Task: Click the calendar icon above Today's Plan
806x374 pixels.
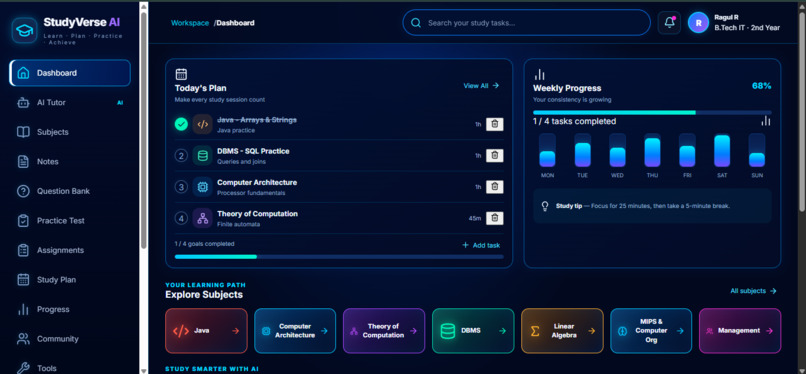Action: pos(181,74)
